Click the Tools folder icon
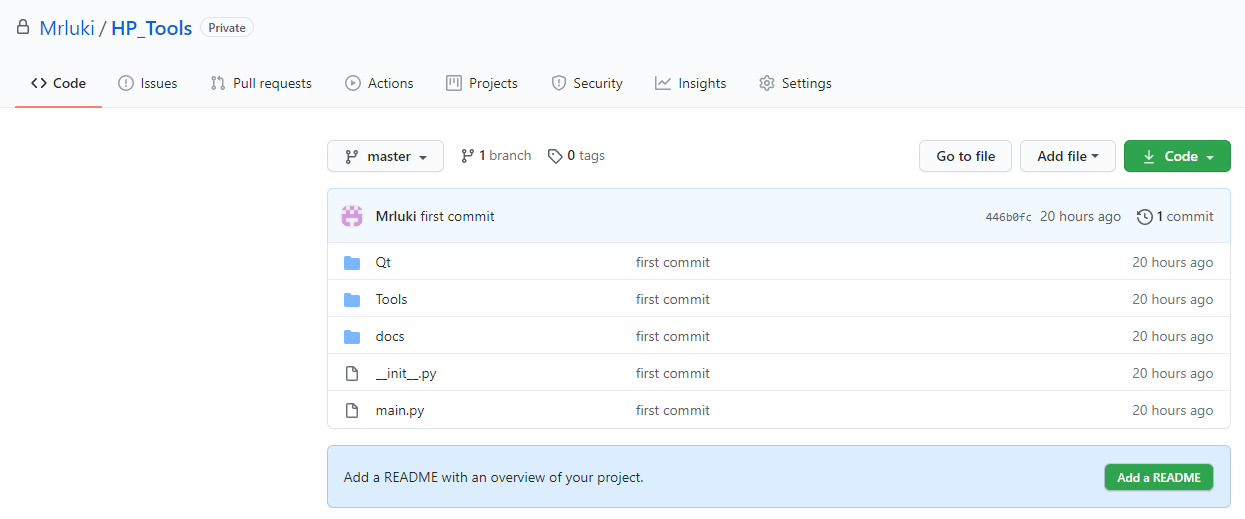Viewport: 1245px width, 519px height. [352, 300]
